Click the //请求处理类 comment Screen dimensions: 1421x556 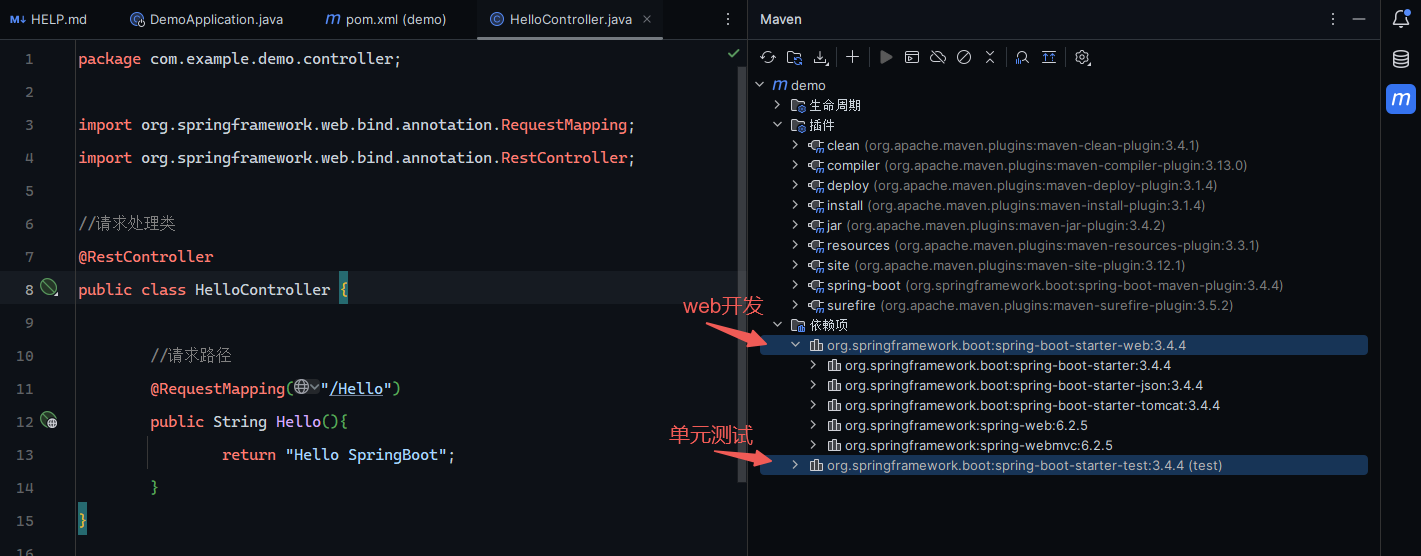[x=127, y=224]
